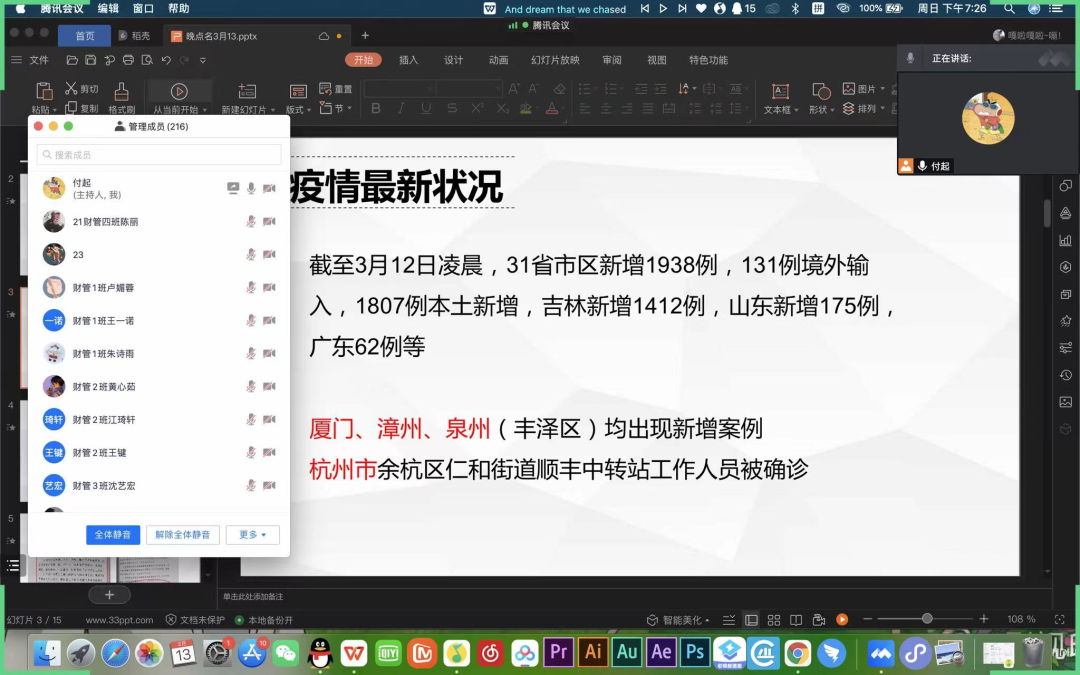Open WeChat from the dock
This screenshot has height=675, width=1080.
point(286,652)
